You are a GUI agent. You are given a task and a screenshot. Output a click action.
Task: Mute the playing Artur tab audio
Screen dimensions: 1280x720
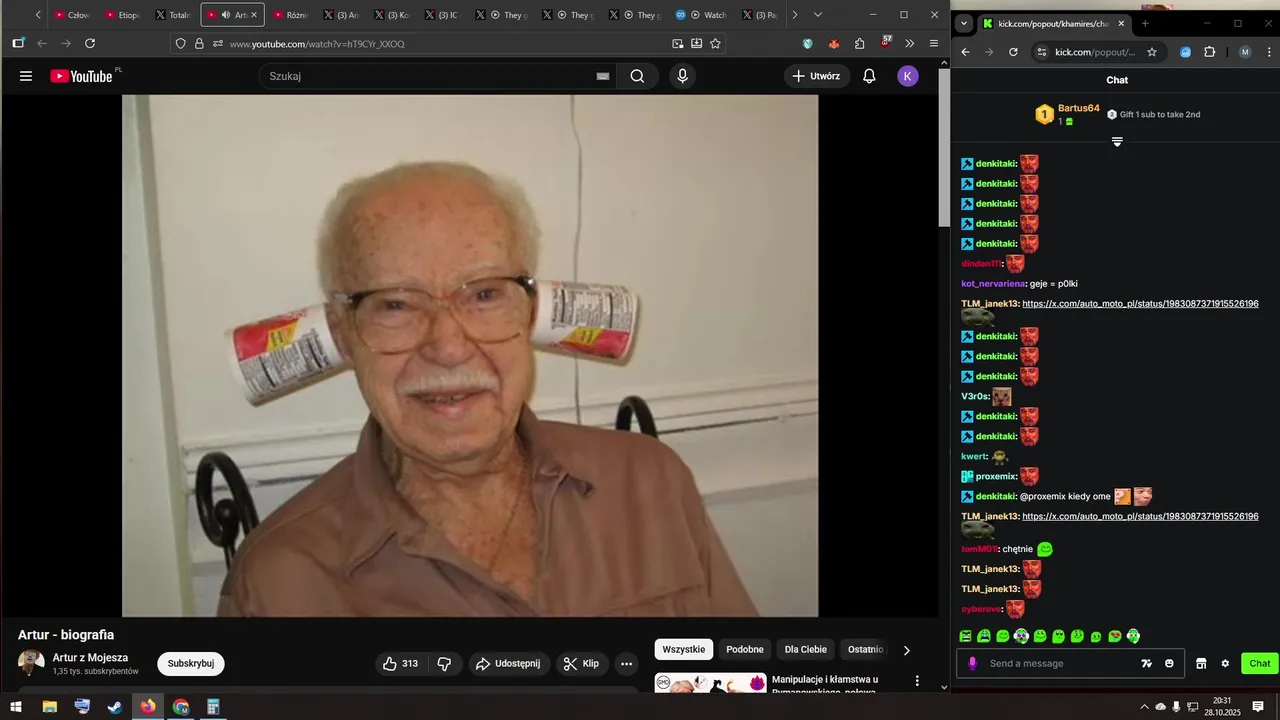point(225,15)
